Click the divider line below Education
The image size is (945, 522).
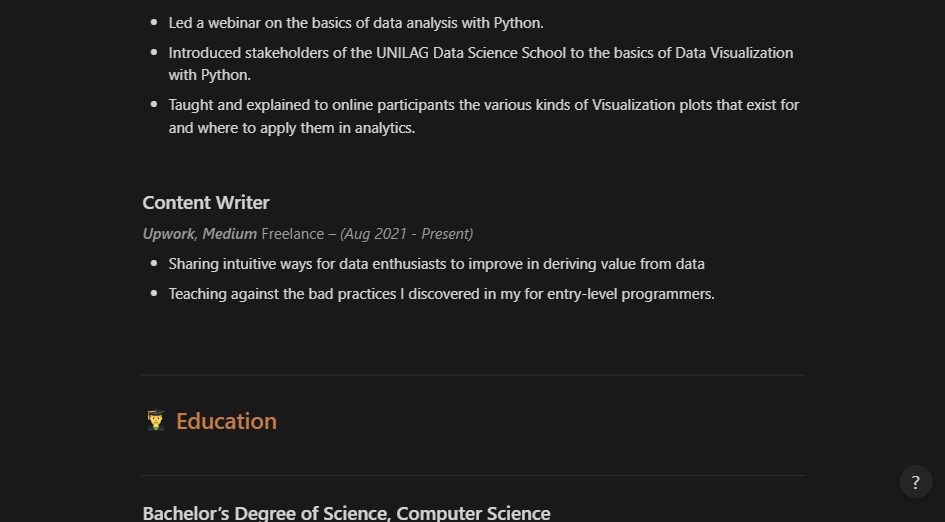coord(472,475)
